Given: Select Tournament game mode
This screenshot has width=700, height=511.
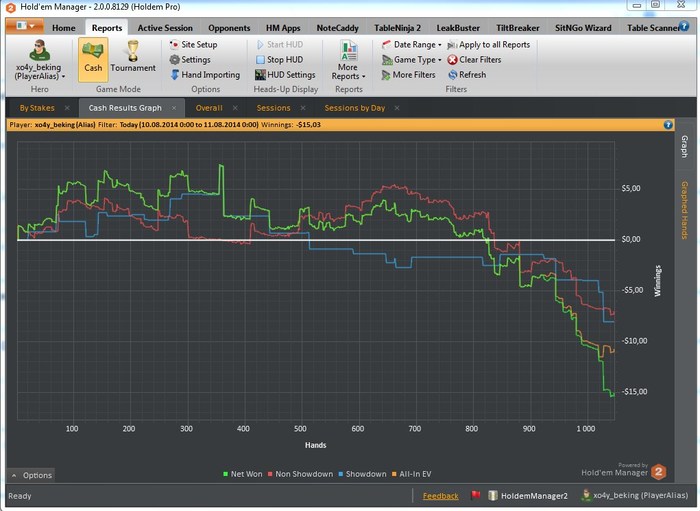Looking at the screenshot, I should (x=133, y=57).
